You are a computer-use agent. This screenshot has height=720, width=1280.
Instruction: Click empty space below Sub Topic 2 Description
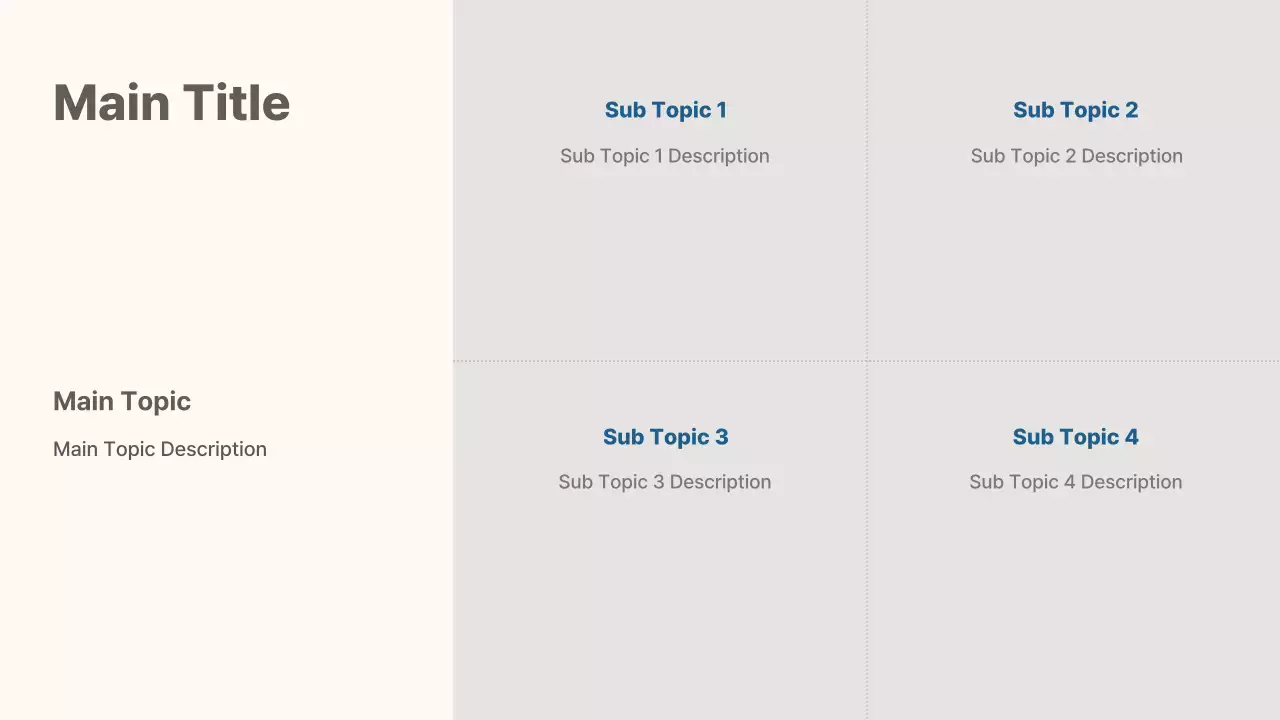pyautogui.click(x=1073, y=260)
